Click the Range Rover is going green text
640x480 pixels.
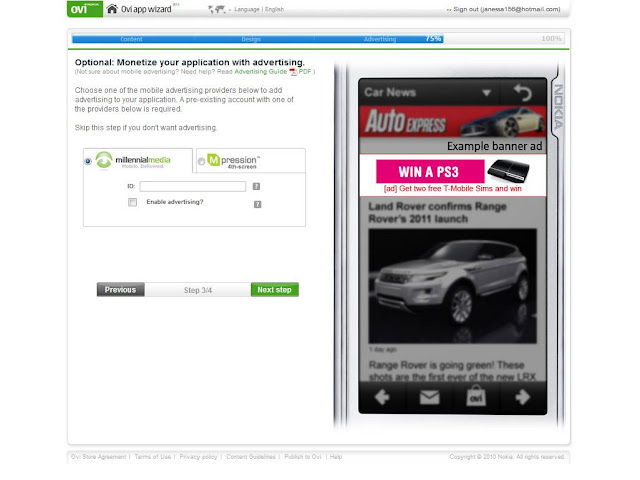click(x=452, y=371)
